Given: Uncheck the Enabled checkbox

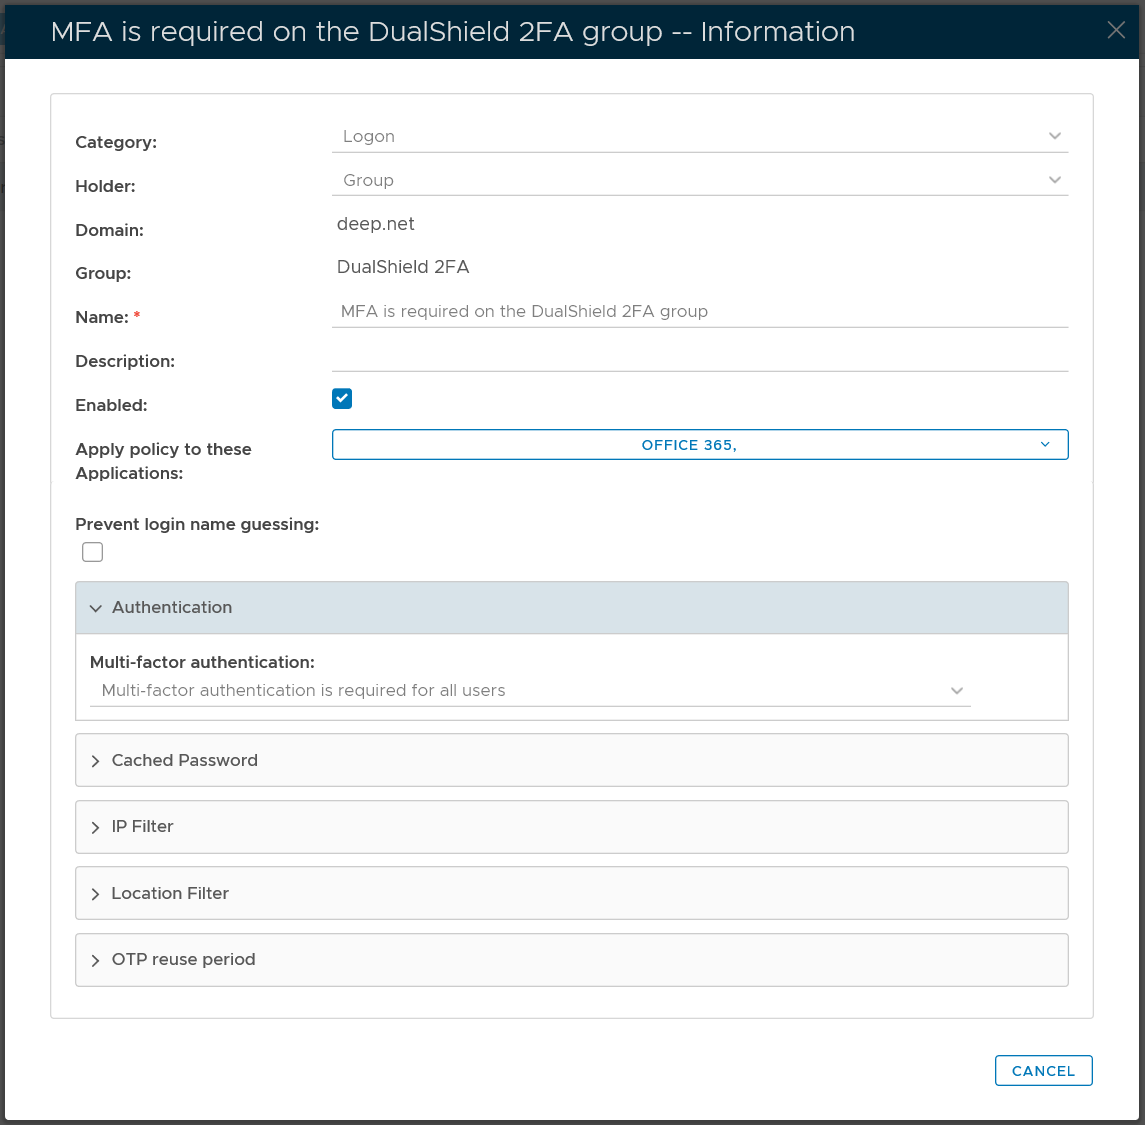Looking at the screenshot, I should [x=342, y=399].
